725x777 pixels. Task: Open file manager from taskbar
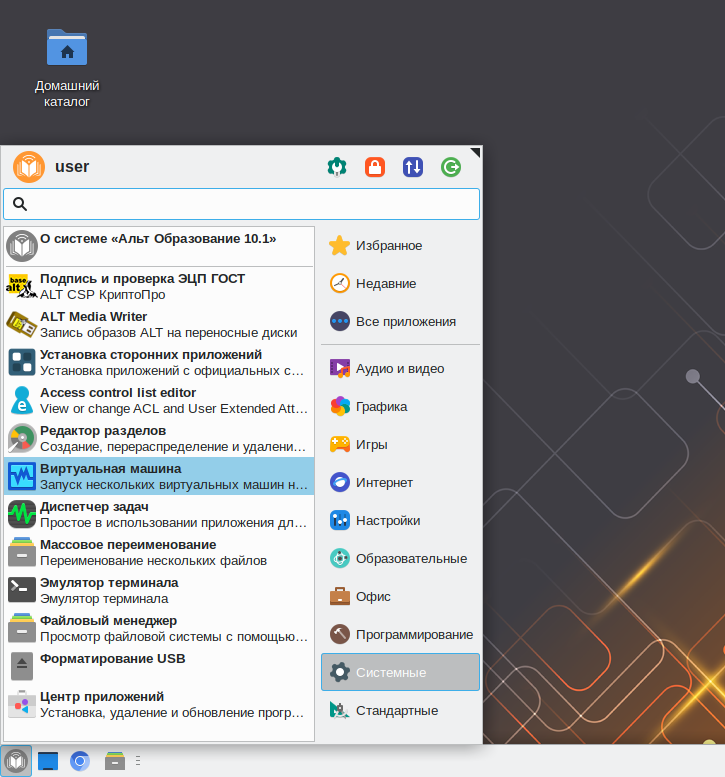tap(115, 761)
